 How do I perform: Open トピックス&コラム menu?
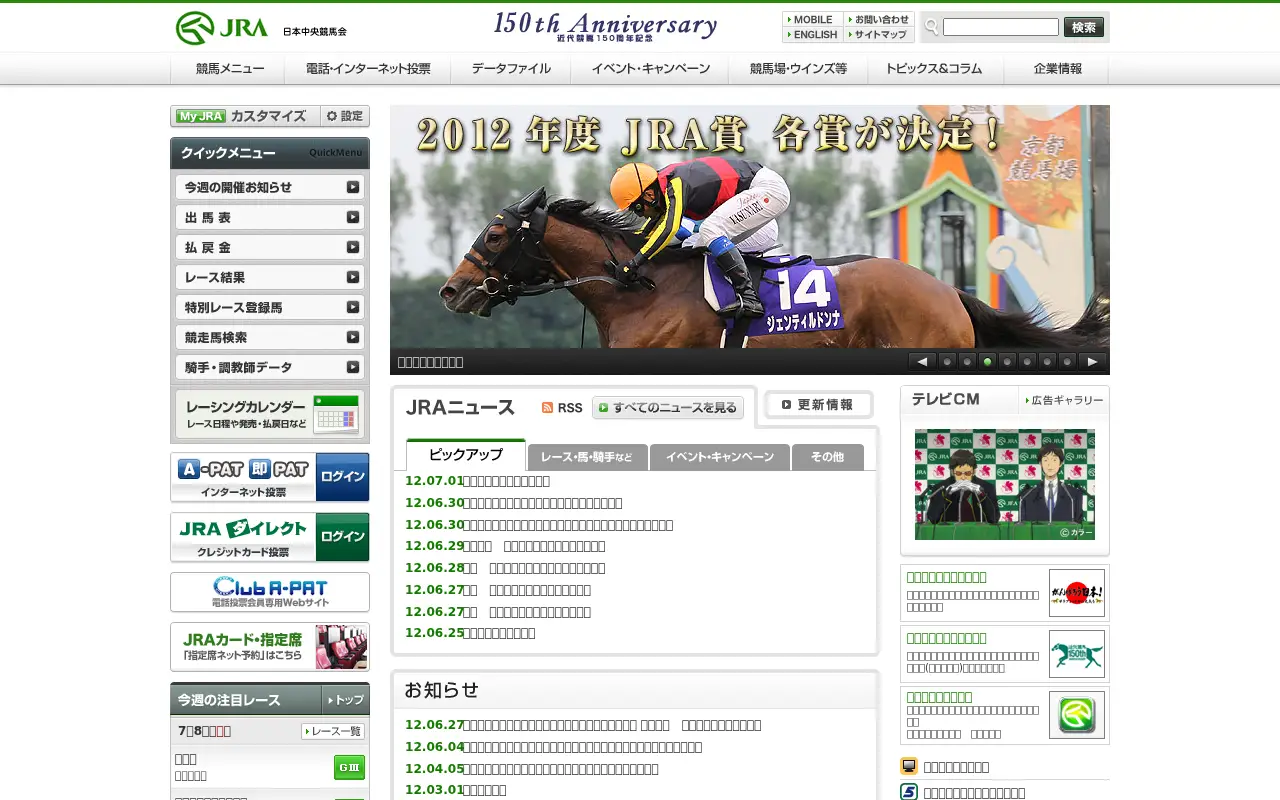(935, 69)
